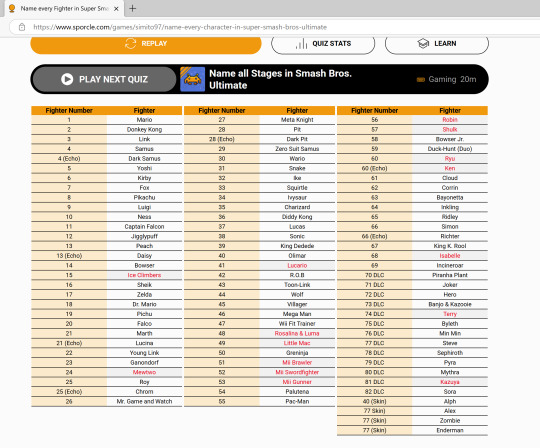540x448 pixels.
Task: Click the Enderman cell
Action: pos(450,430)
